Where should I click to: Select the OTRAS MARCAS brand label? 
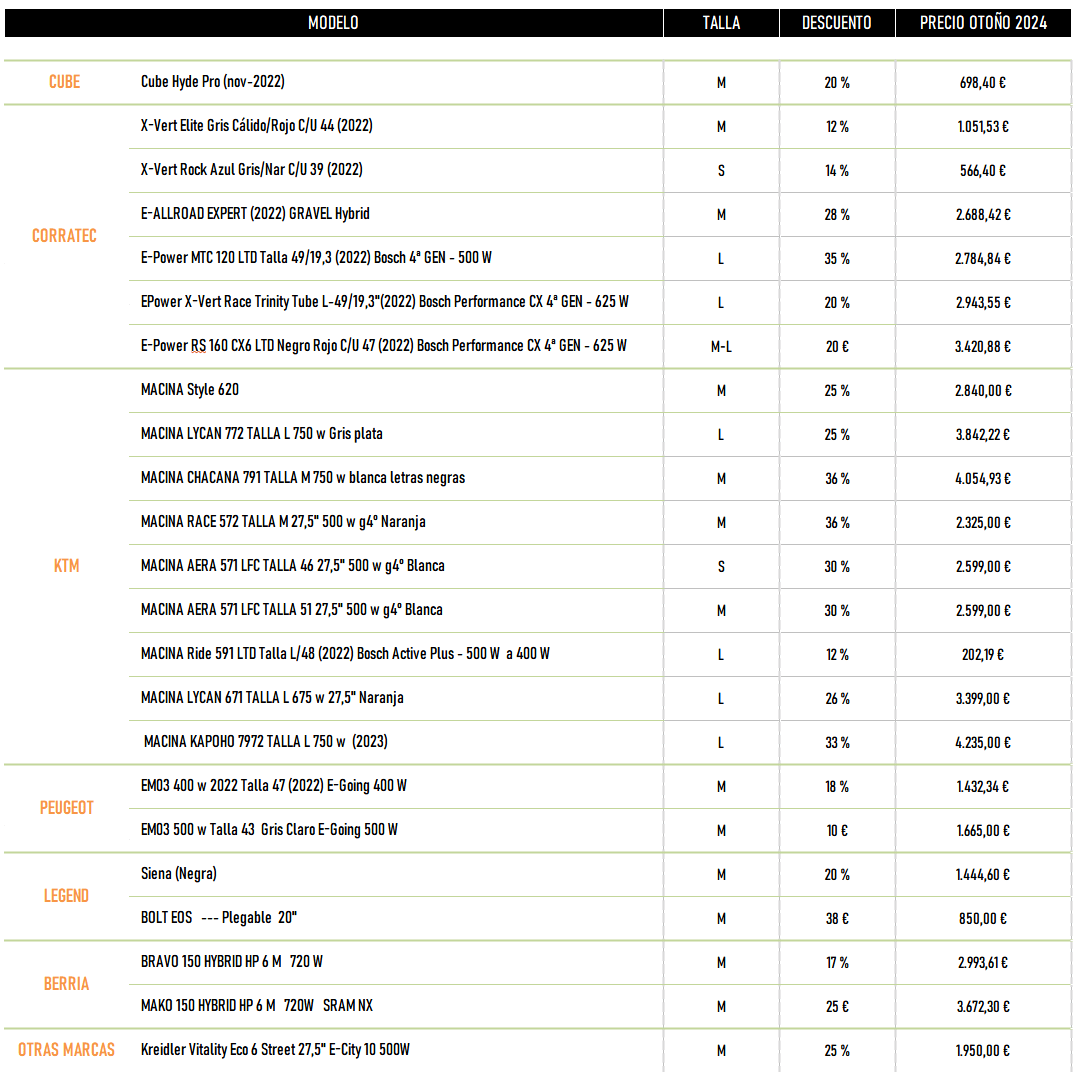66,1050
